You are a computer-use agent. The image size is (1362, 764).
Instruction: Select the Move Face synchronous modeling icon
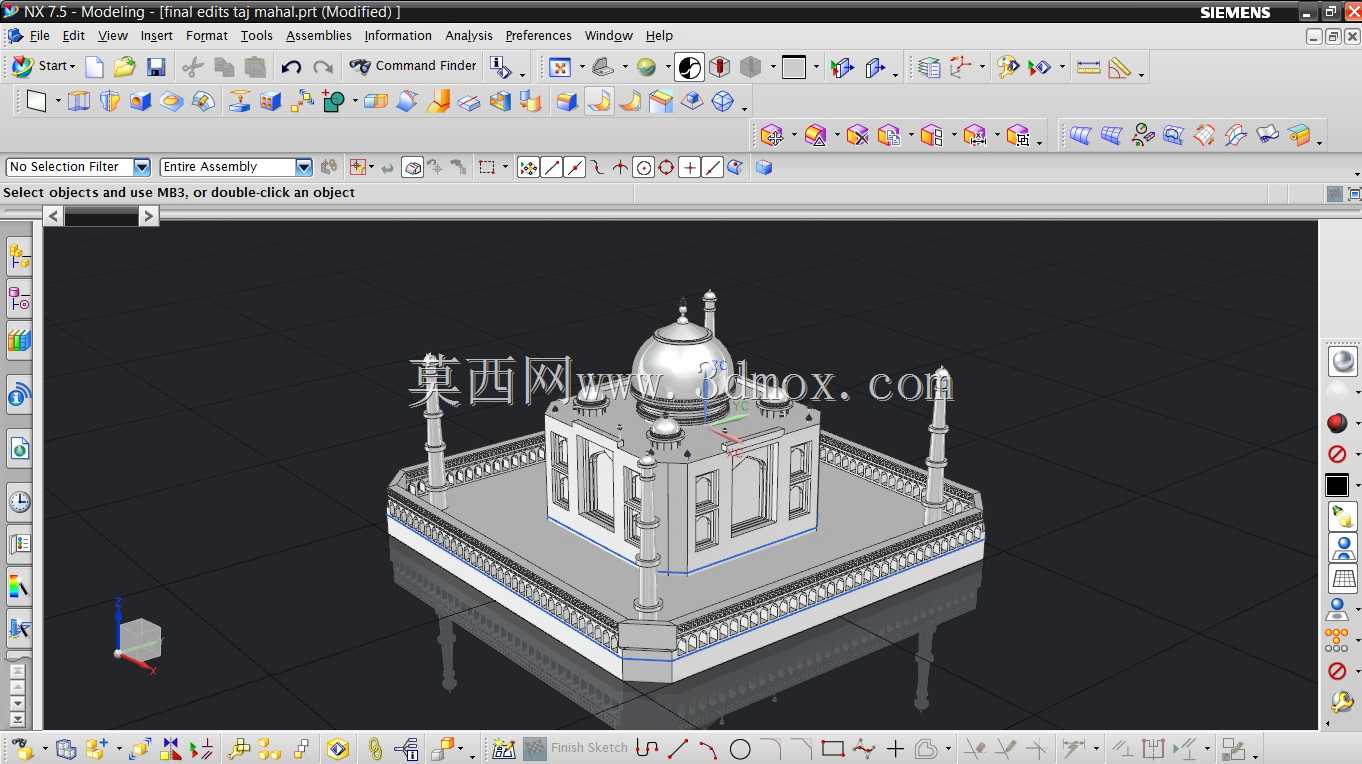click(771, 135)
